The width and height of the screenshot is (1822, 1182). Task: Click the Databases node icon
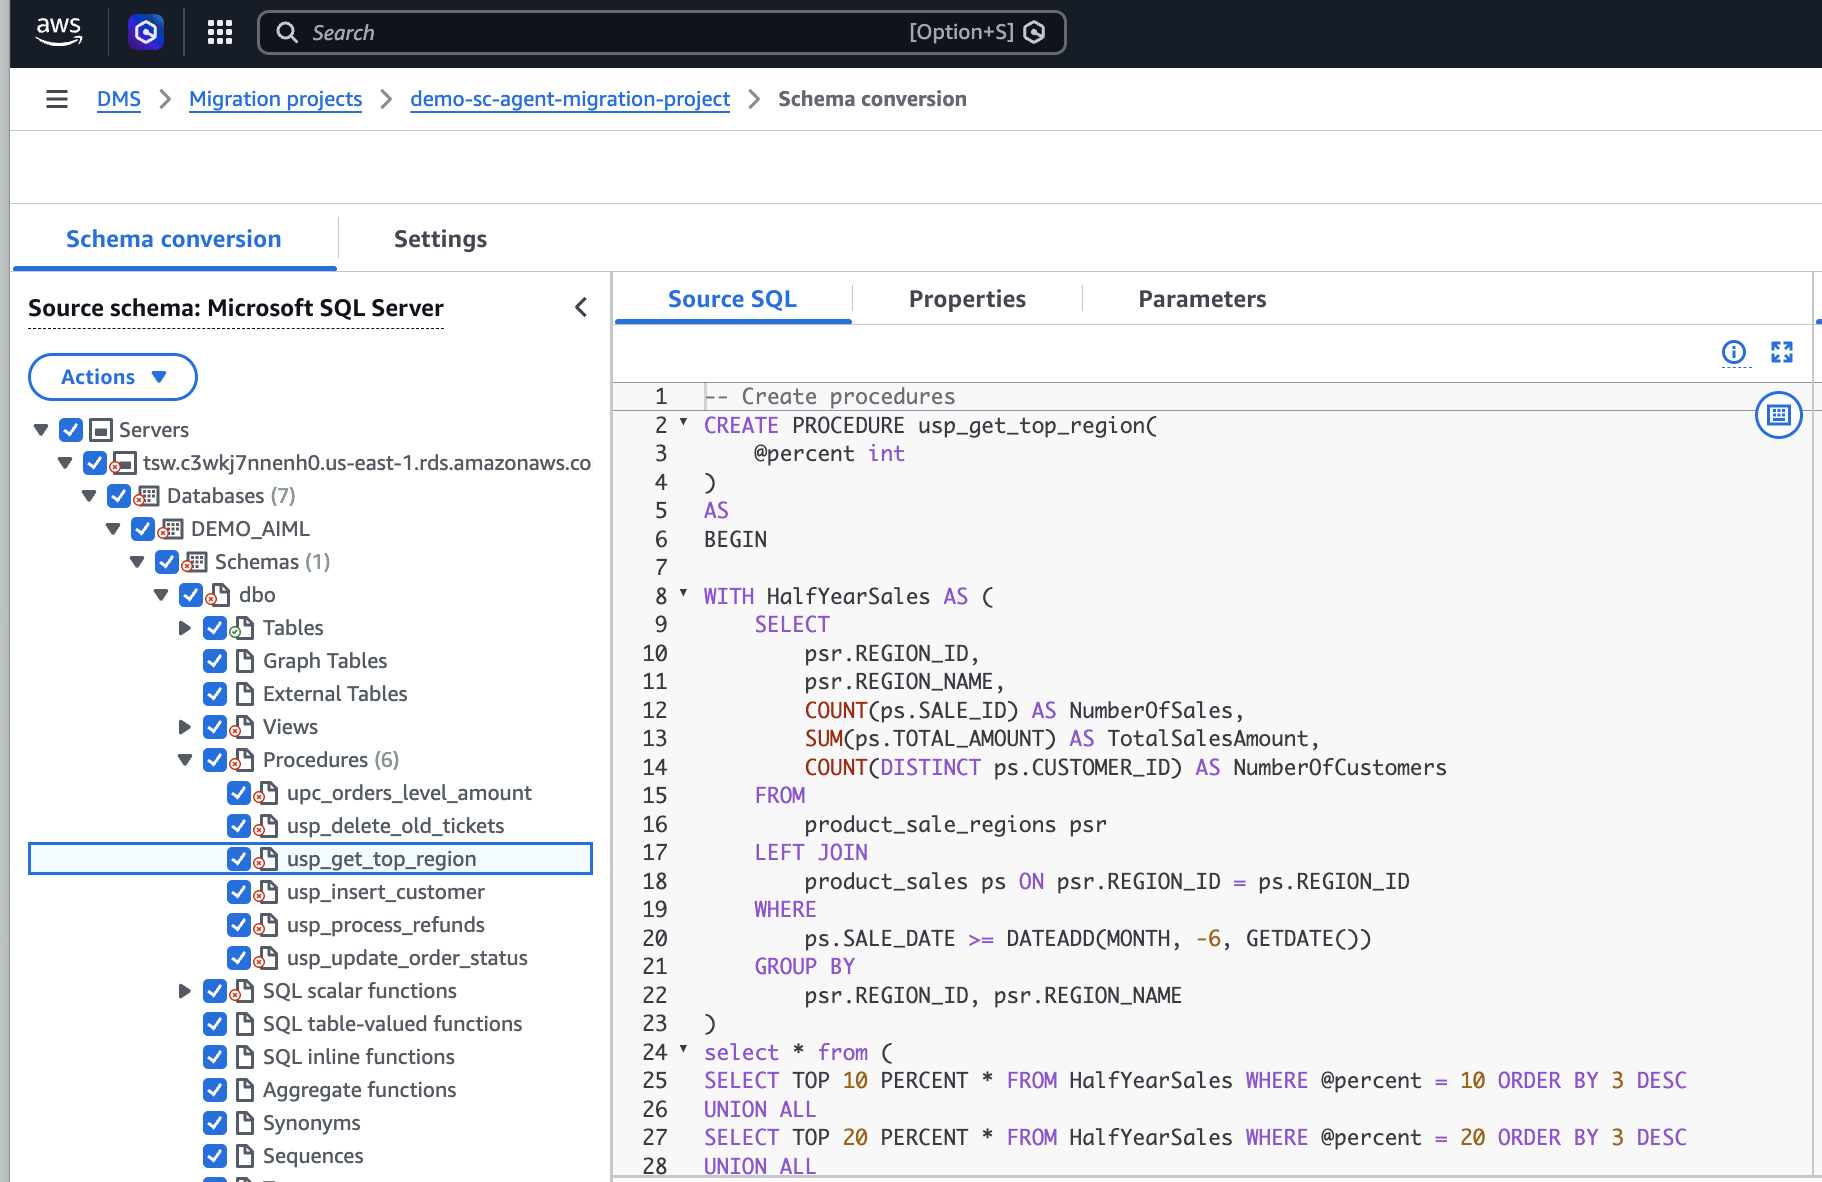coord(147,496)
